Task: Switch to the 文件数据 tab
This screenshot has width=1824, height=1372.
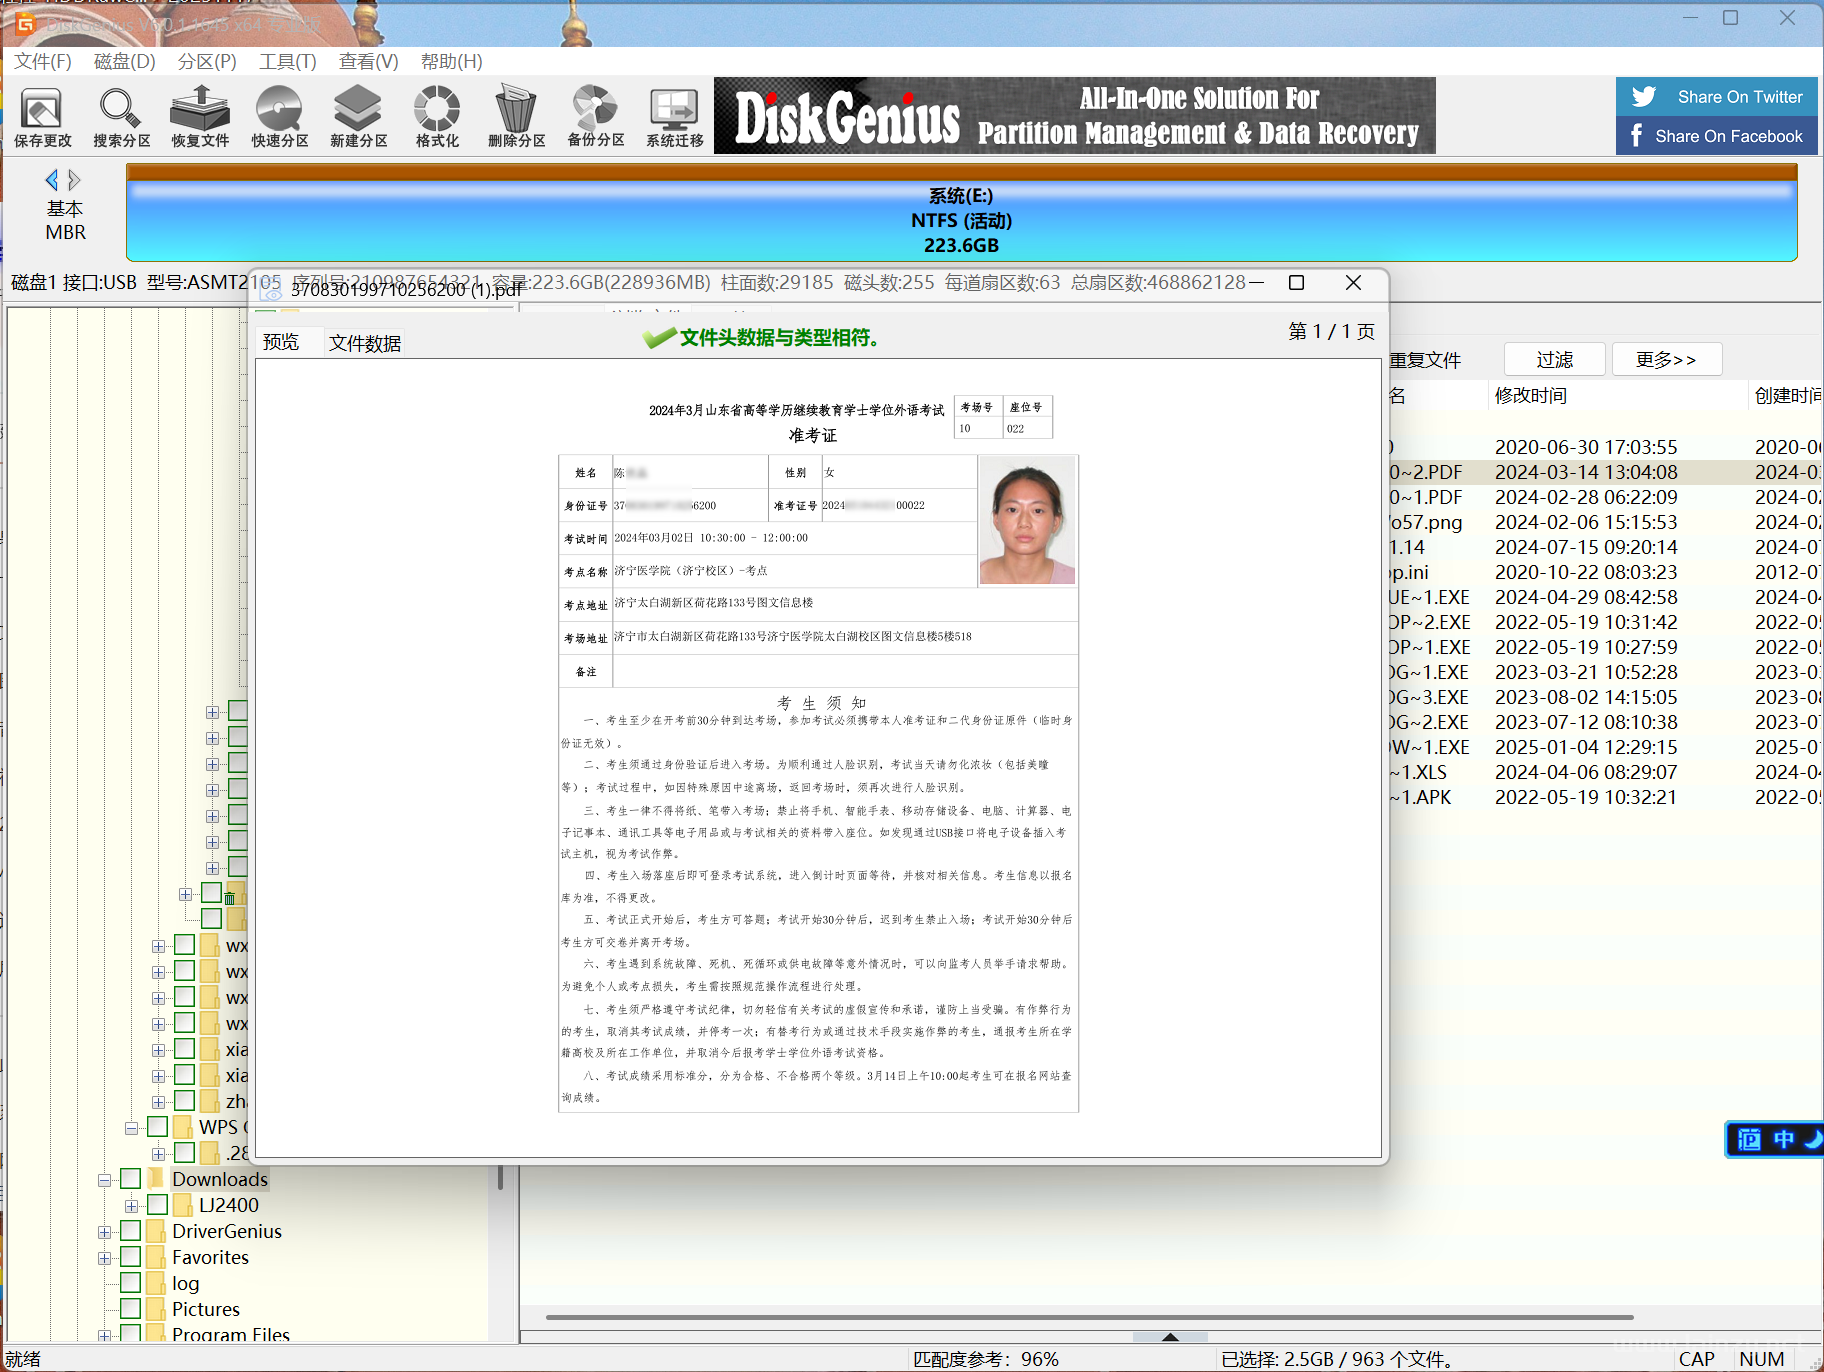Action: pyautogui.click(x=365, y=343)
